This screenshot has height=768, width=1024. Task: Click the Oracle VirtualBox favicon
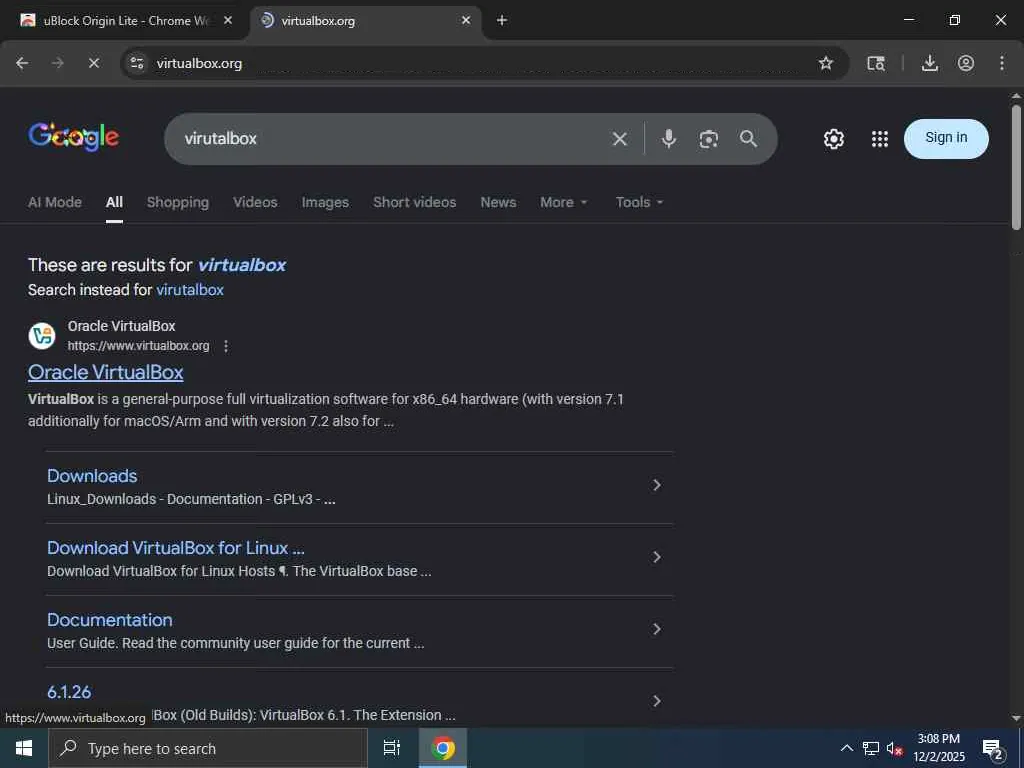[x=42, y=336]
